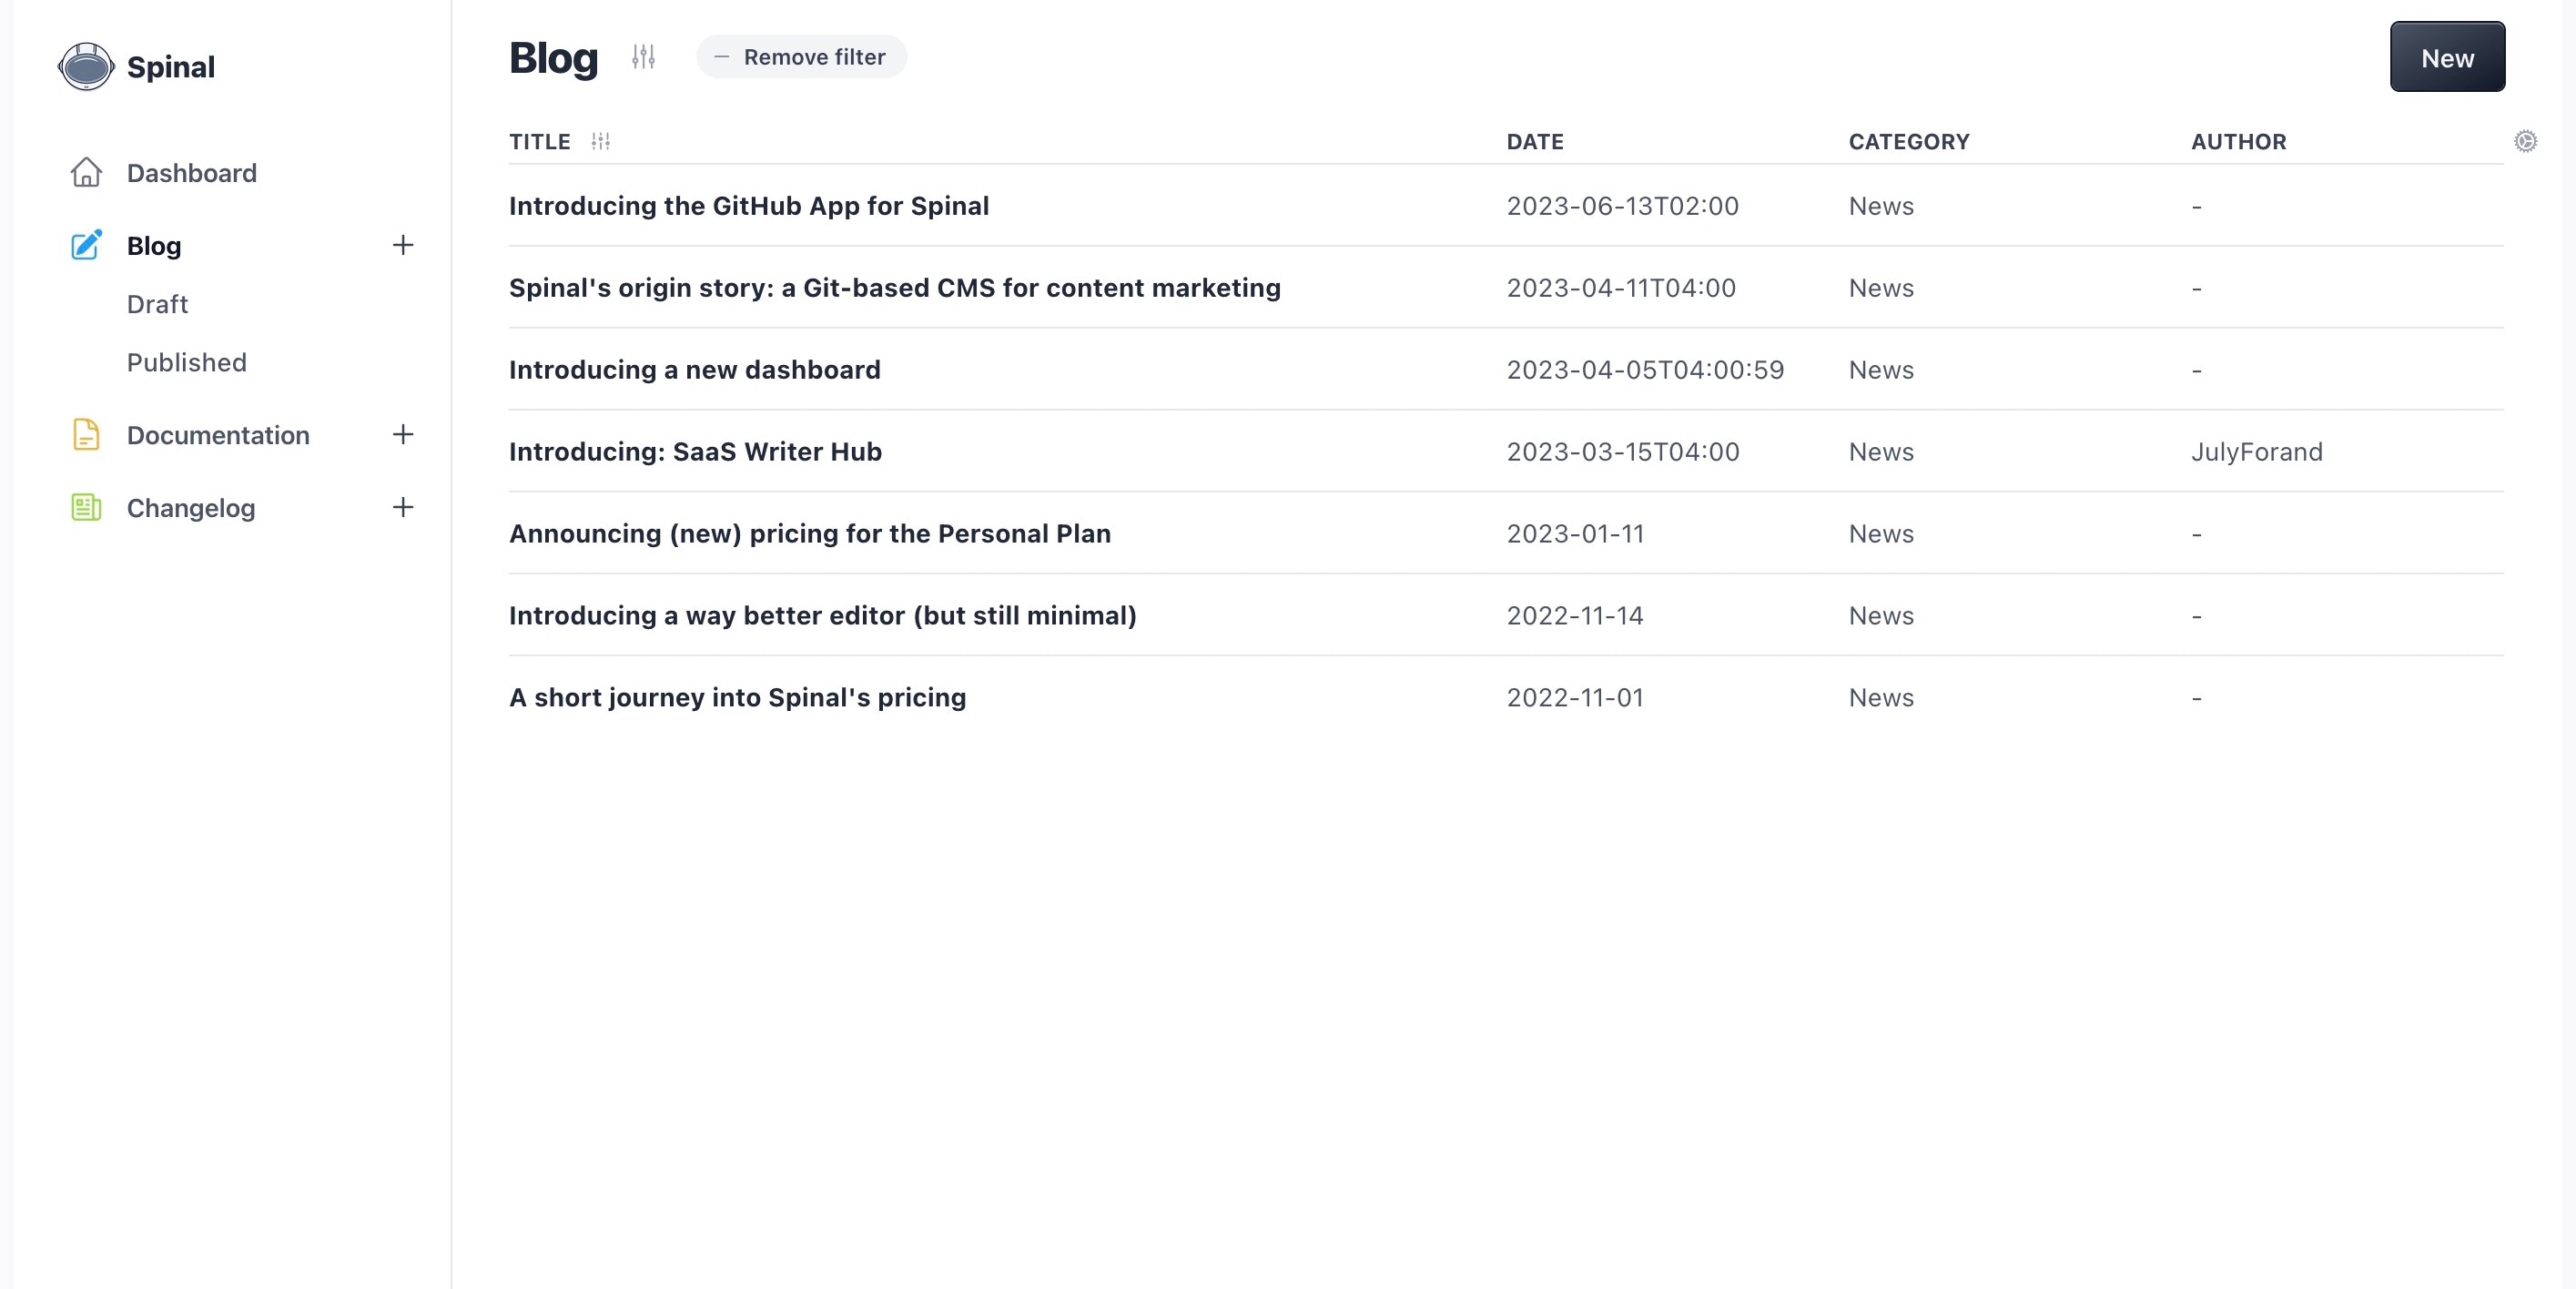Open post Introducing the GitHub App for Spinal

click(x=748, y=206)
